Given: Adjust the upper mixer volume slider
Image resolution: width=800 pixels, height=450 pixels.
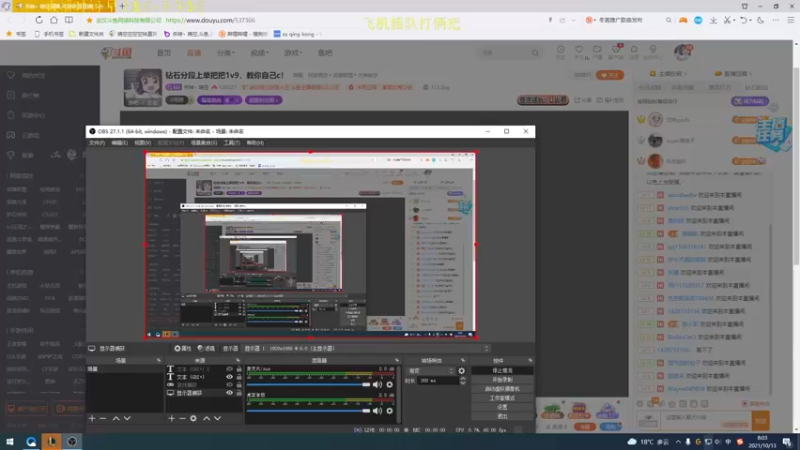Looking at the screenshot, I should point(308,385).
